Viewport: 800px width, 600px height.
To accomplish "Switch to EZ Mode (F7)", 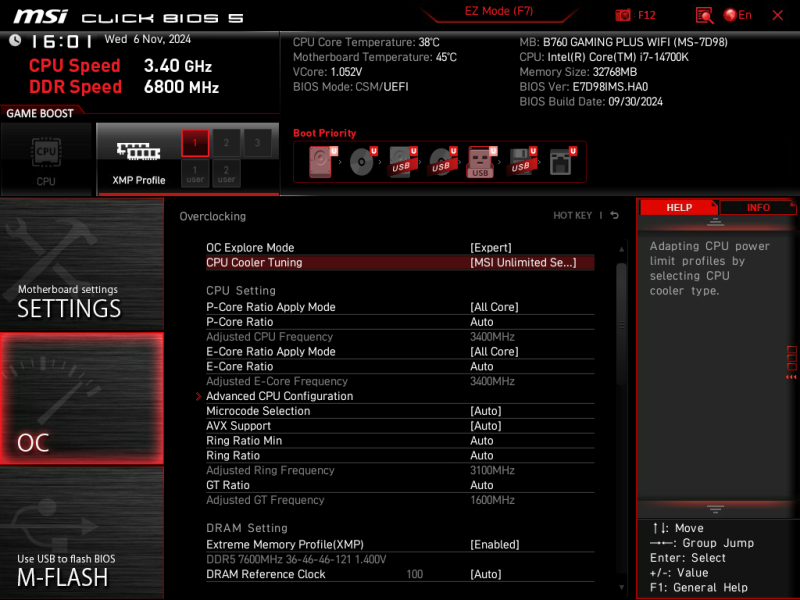I will point(500,11).
